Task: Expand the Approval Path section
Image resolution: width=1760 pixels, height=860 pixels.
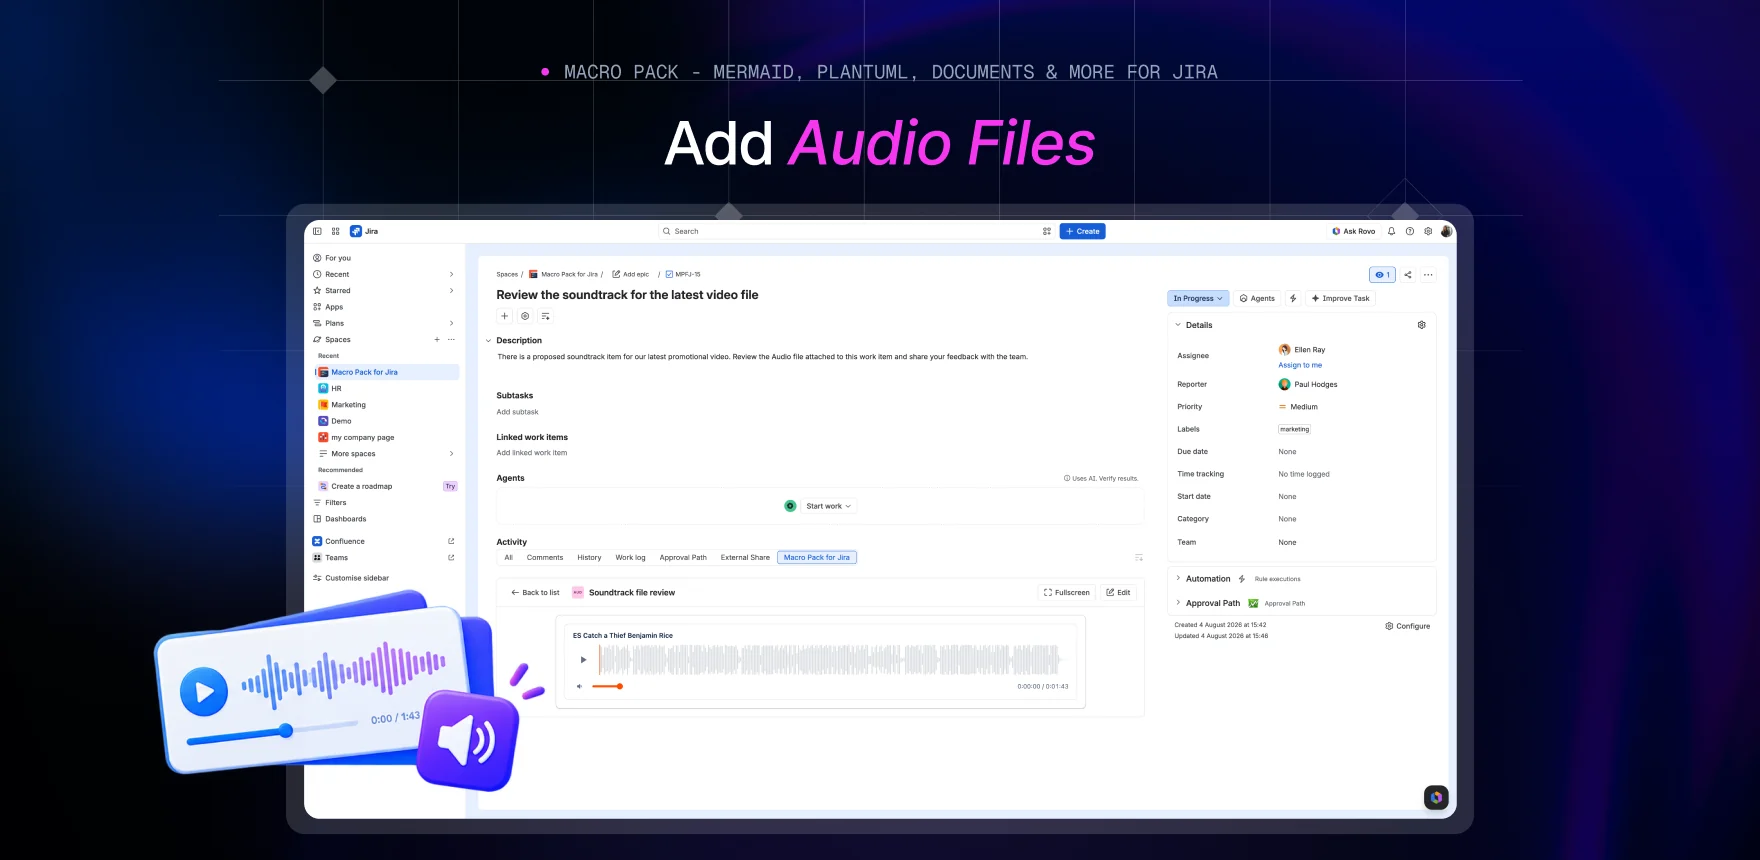Action: [1178, 603]
